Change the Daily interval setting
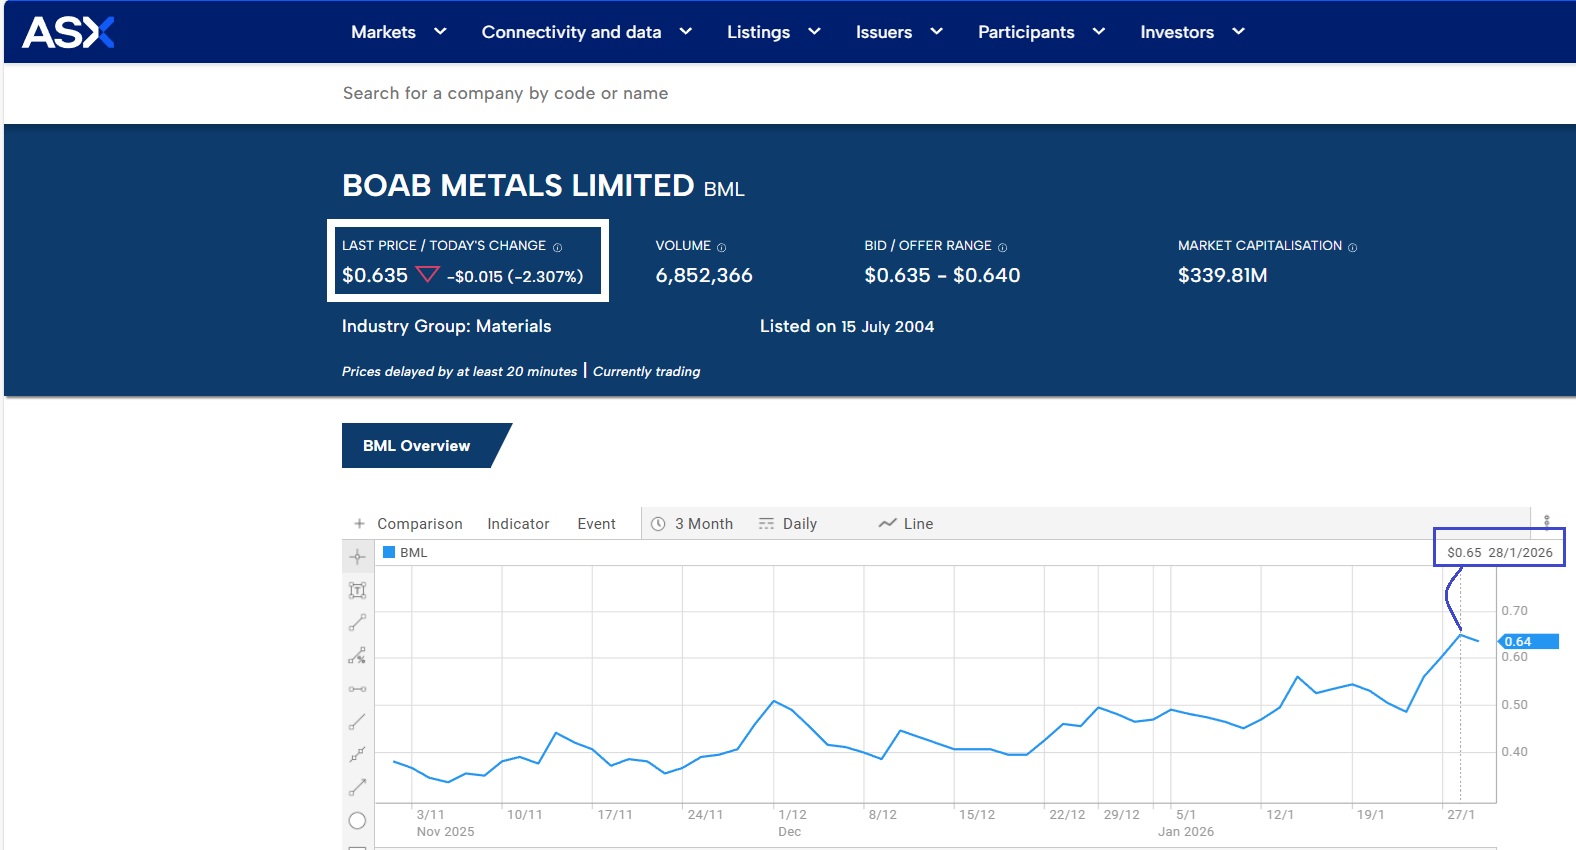The width and height of the screenshot is (1576, 850). click(x=788, y=524)
